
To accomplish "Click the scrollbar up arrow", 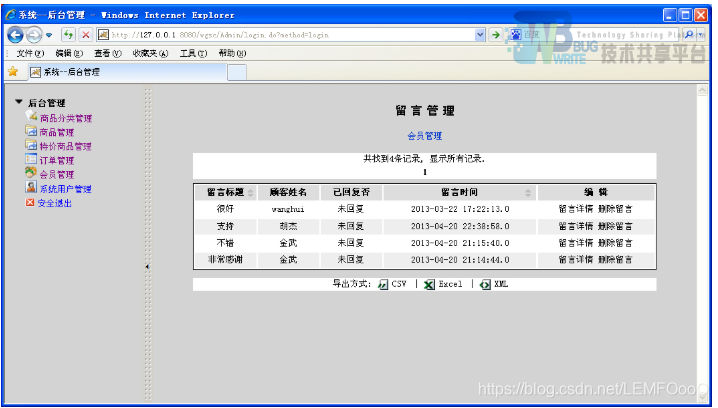I will click(702, 90).
